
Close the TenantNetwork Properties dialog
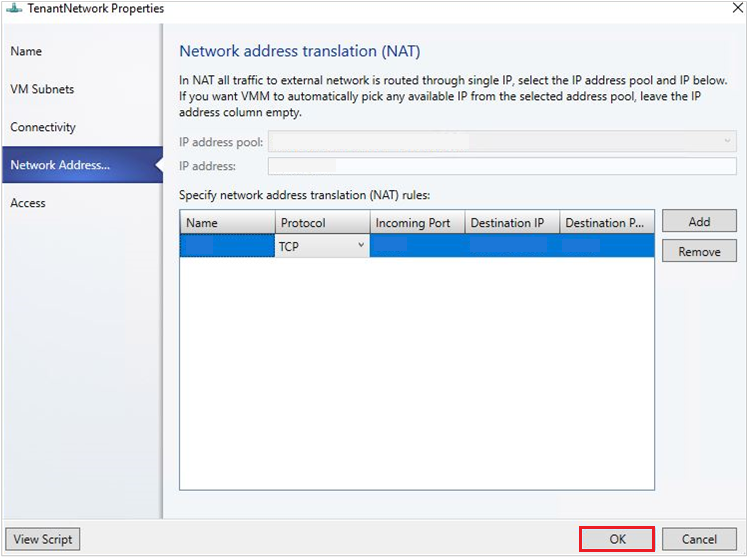click(738, 8)
